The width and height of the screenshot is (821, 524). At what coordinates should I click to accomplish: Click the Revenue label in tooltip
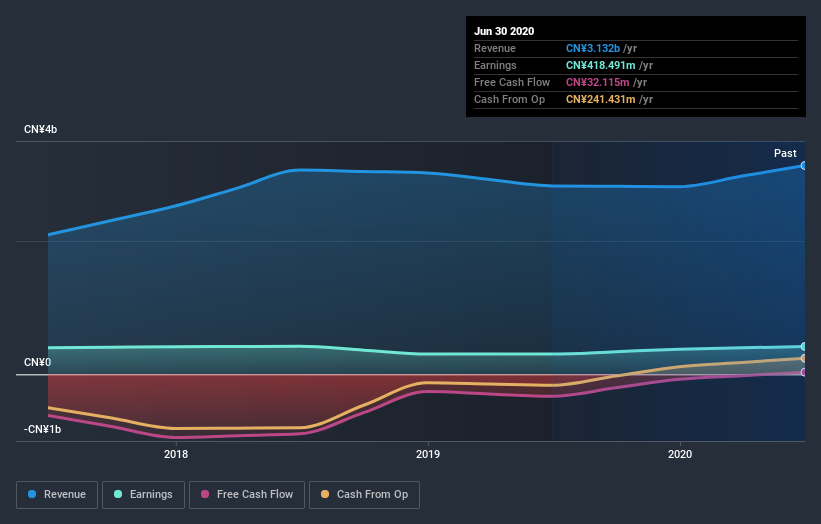[x=495, y=48]
